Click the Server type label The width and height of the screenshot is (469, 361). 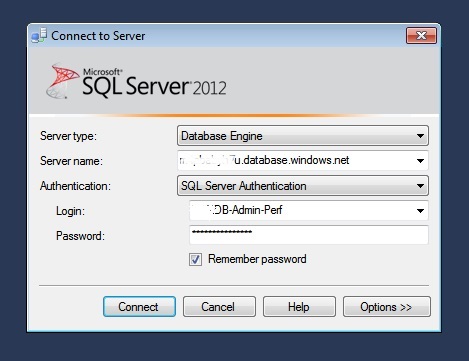point(68,136)
